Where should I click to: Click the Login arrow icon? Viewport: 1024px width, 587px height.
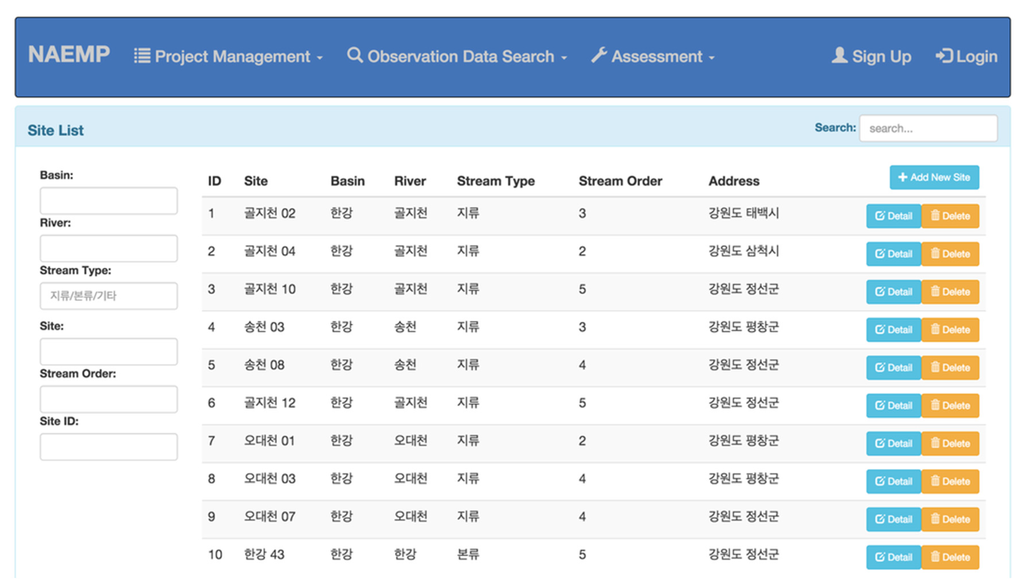coord(943,56)
